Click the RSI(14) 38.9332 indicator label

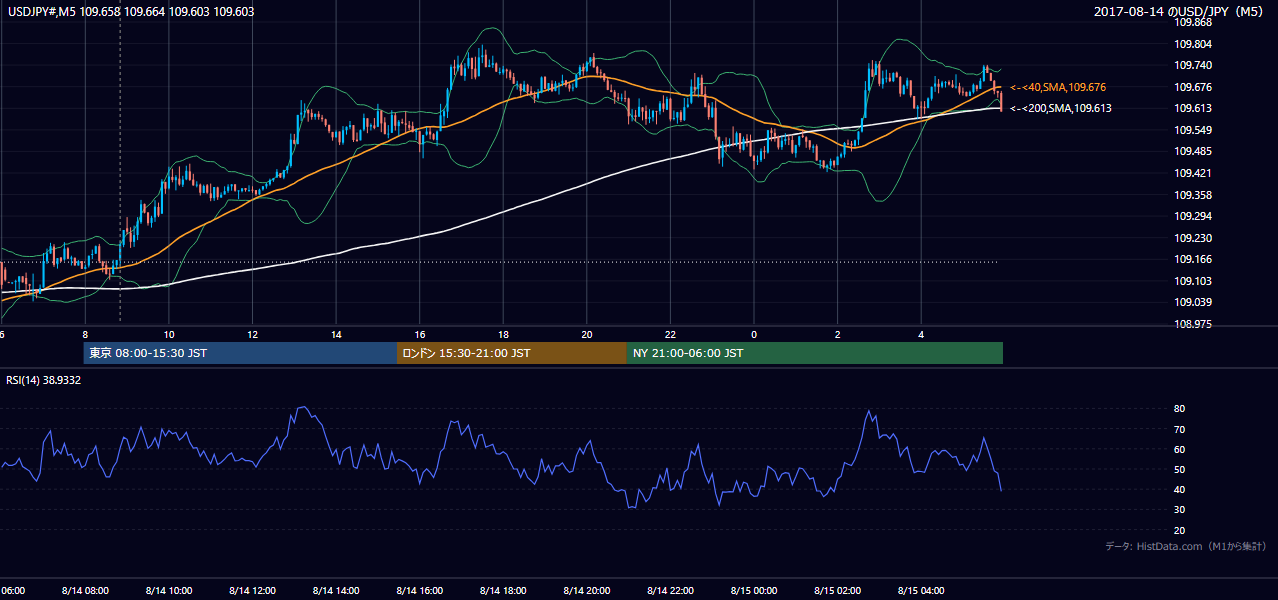44,380
